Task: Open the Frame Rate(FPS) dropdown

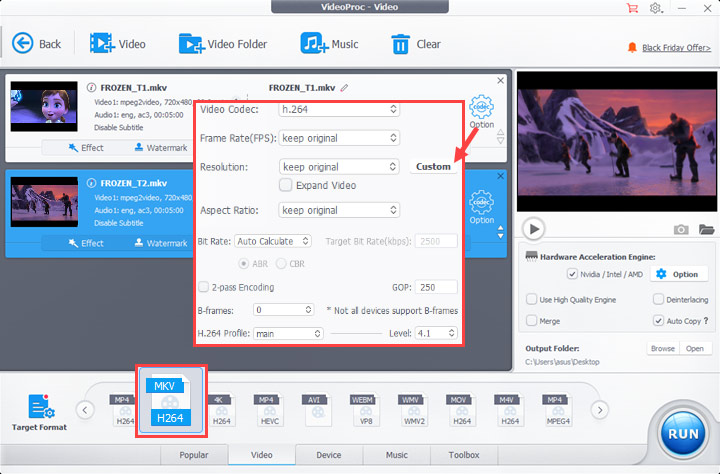Action: tap(339, 138)
